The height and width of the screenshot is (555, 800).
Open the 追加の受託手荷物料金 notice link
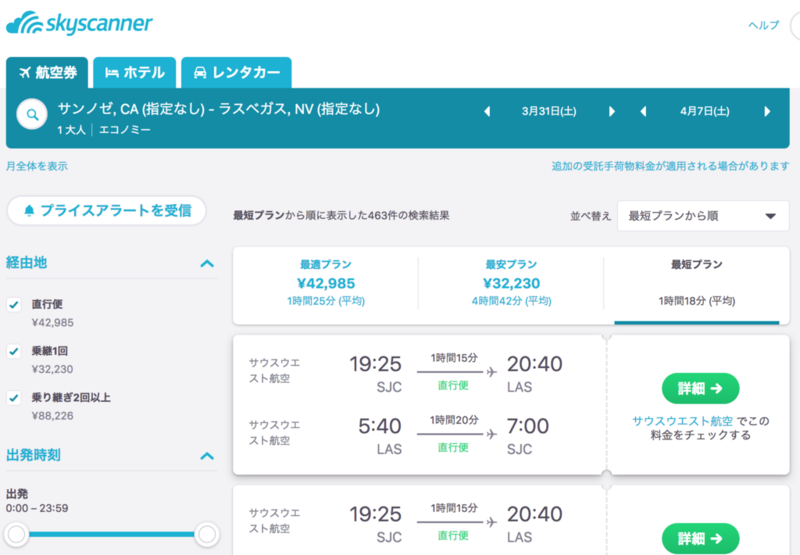pos(670,166)
